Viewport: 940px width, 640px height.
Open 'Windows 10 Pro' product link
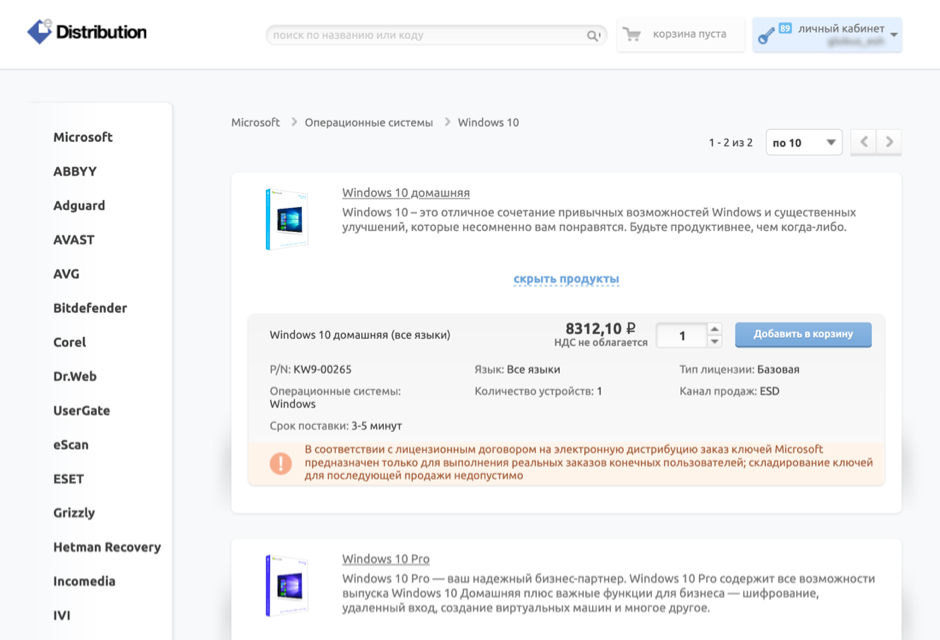(x=385, y=559)
